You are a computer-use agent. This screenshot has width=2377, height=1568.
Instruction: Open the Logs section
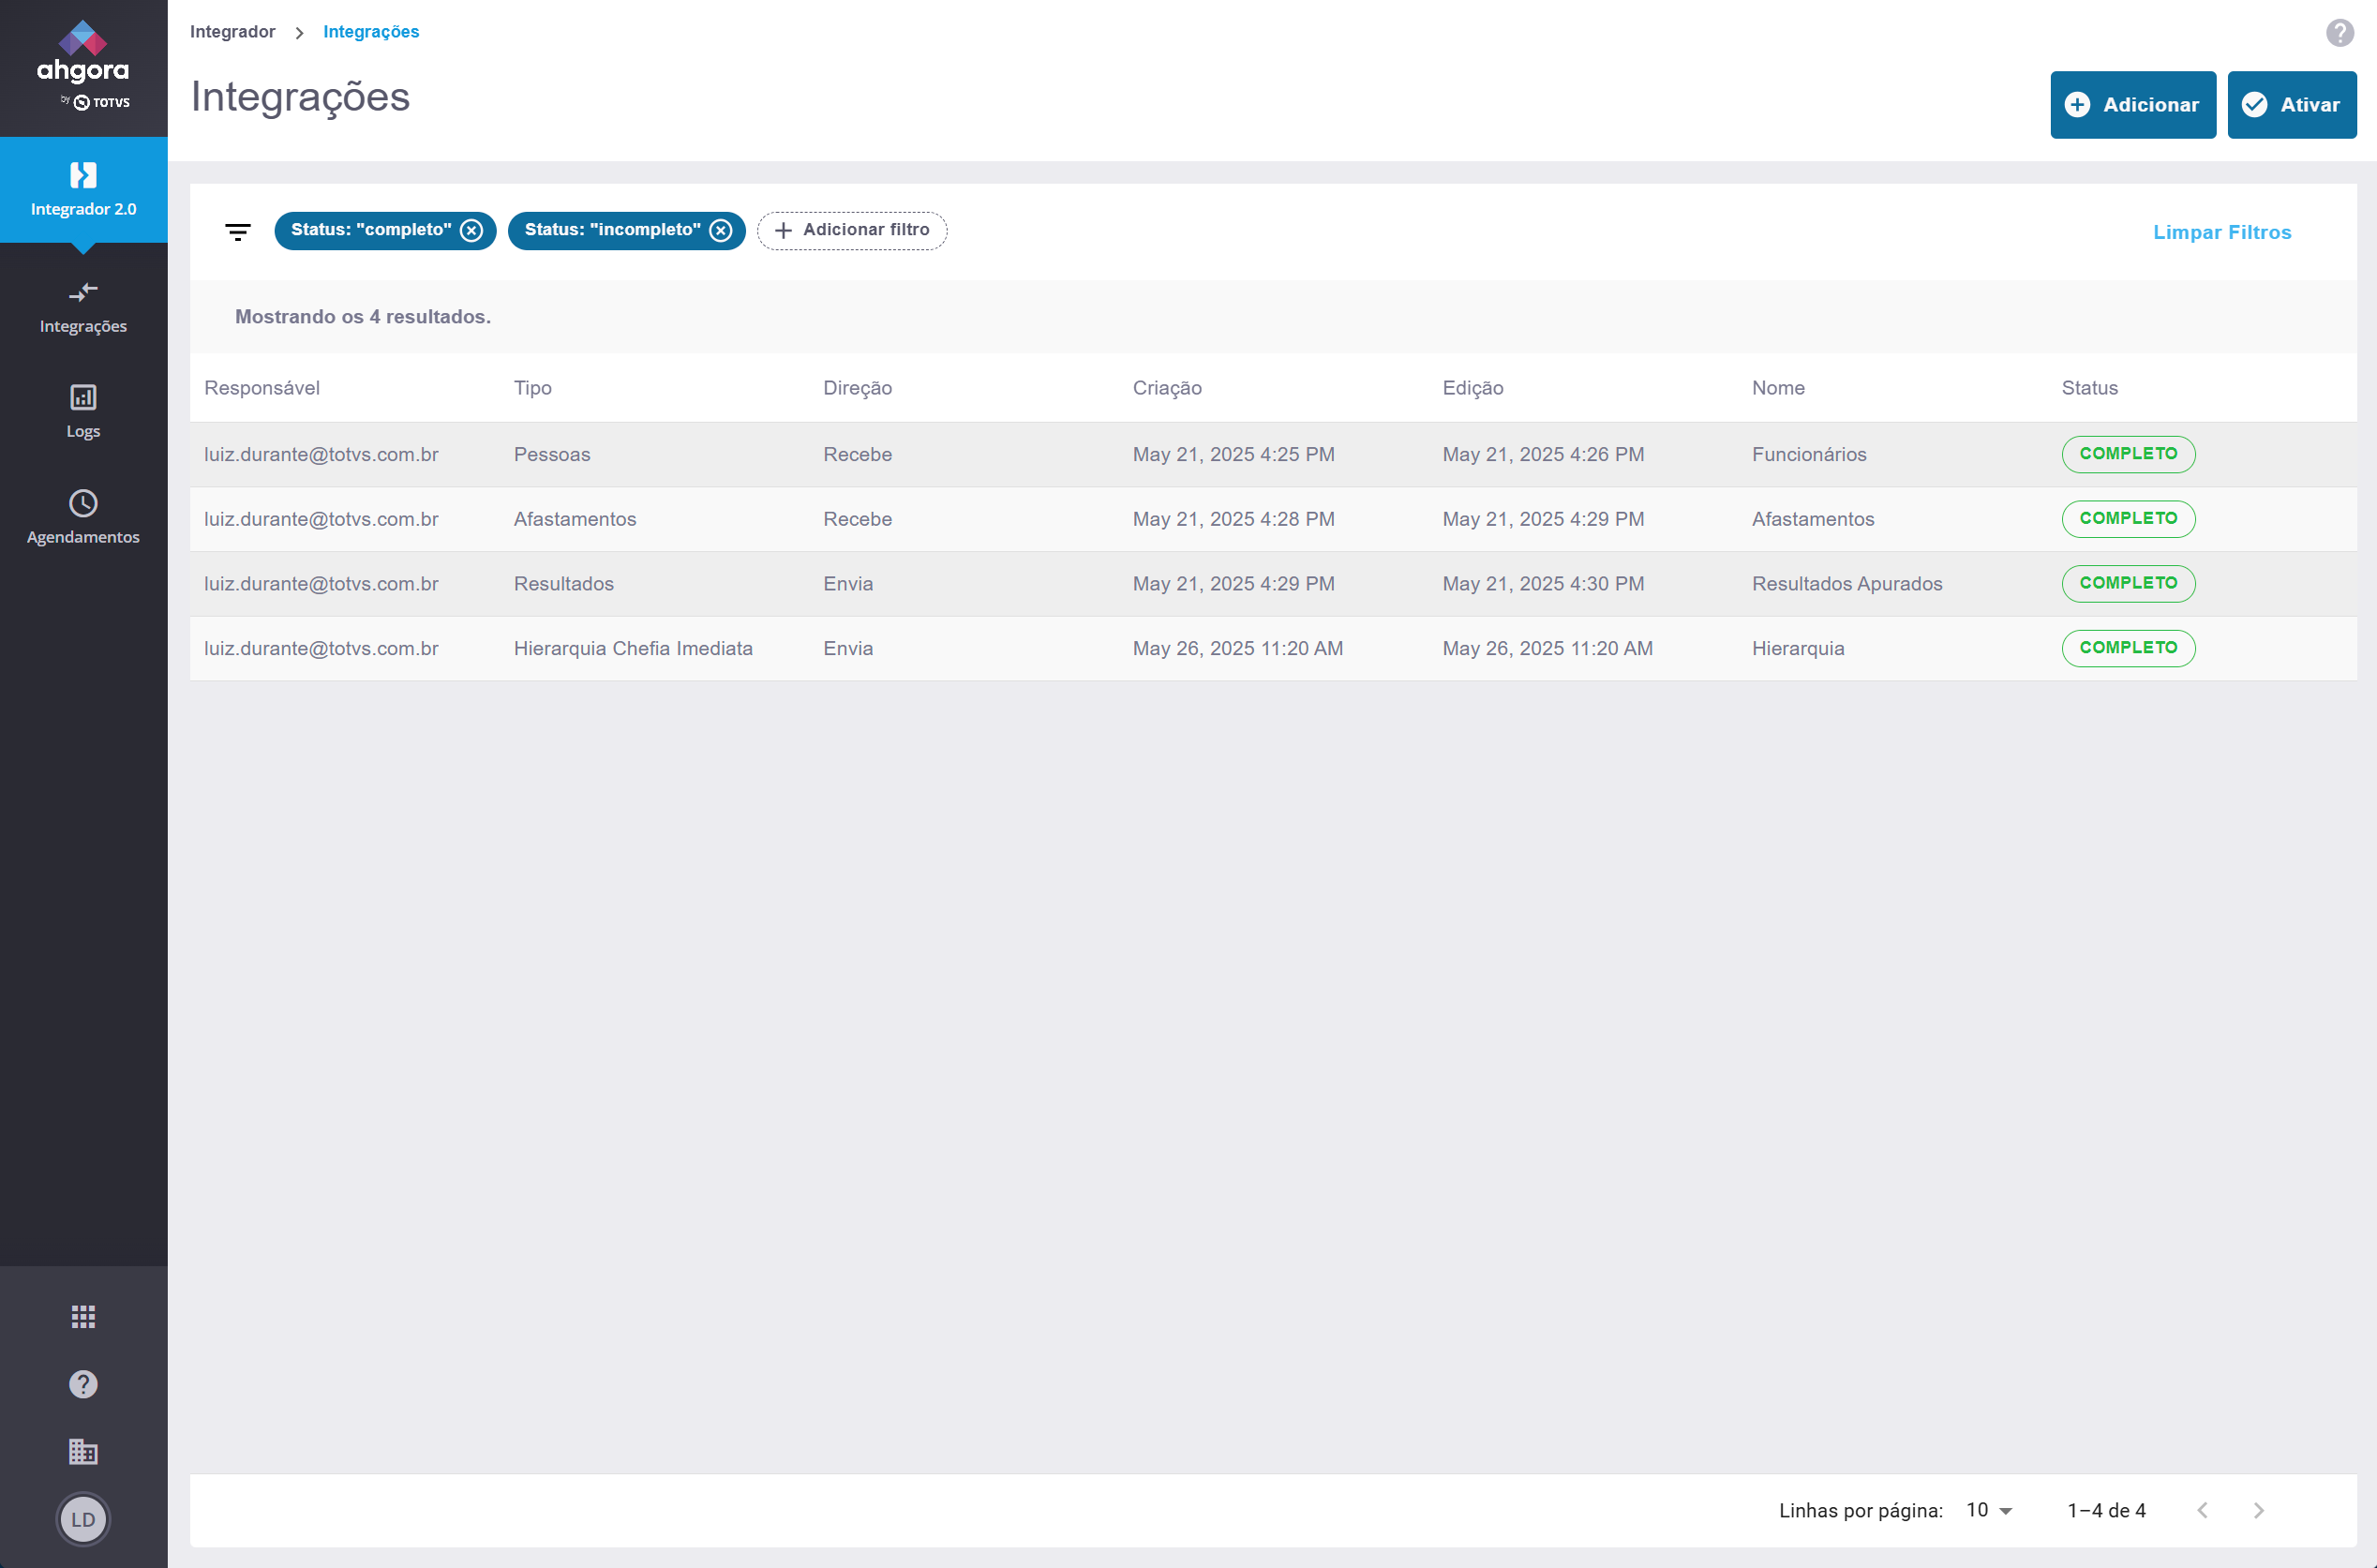(83, 411)
